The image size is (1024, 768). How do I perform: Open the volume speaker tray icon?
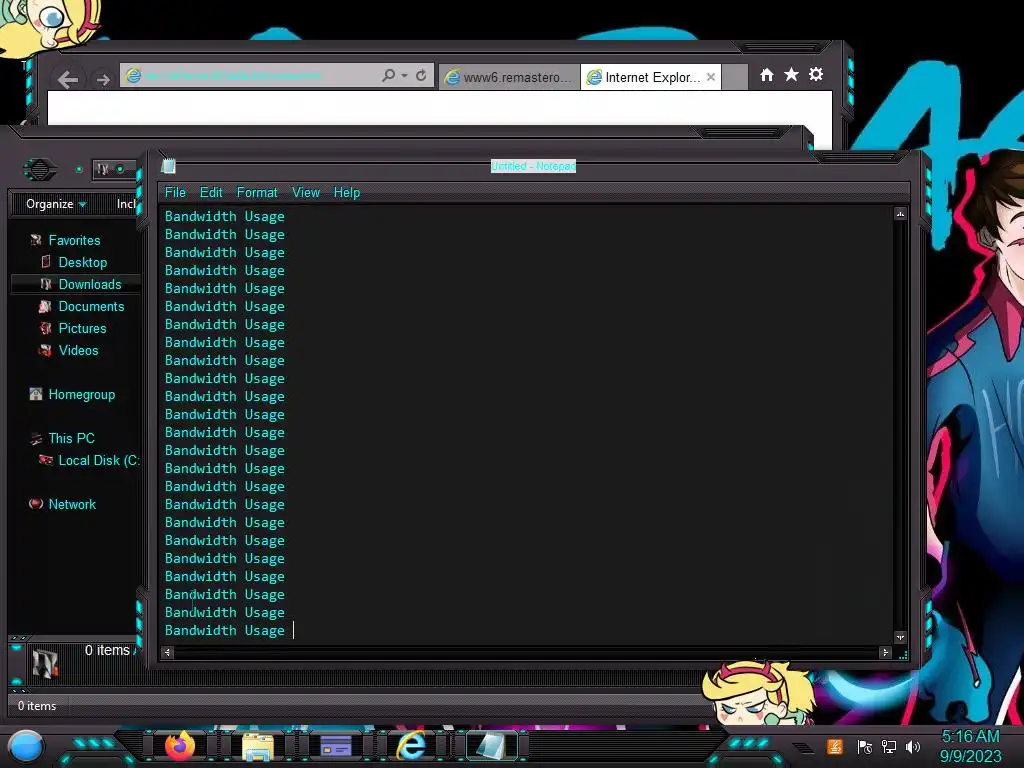pyautogui.click(x=913, y=747)
